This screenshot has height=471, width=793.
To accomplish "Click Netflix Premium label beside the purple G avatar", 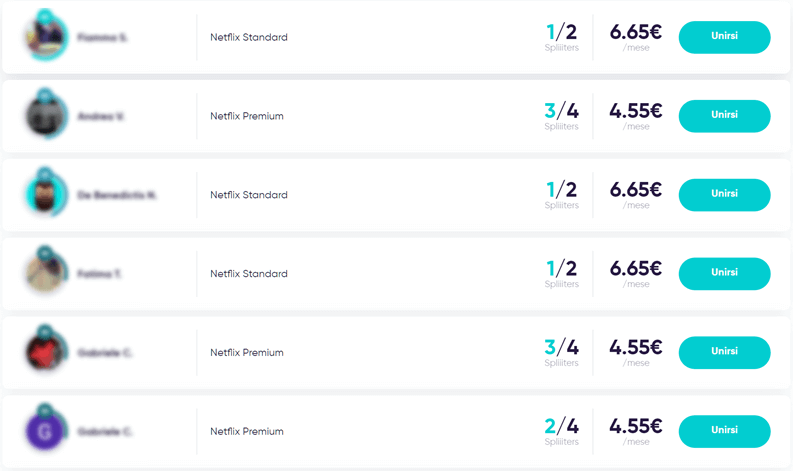I will (247, 432).
